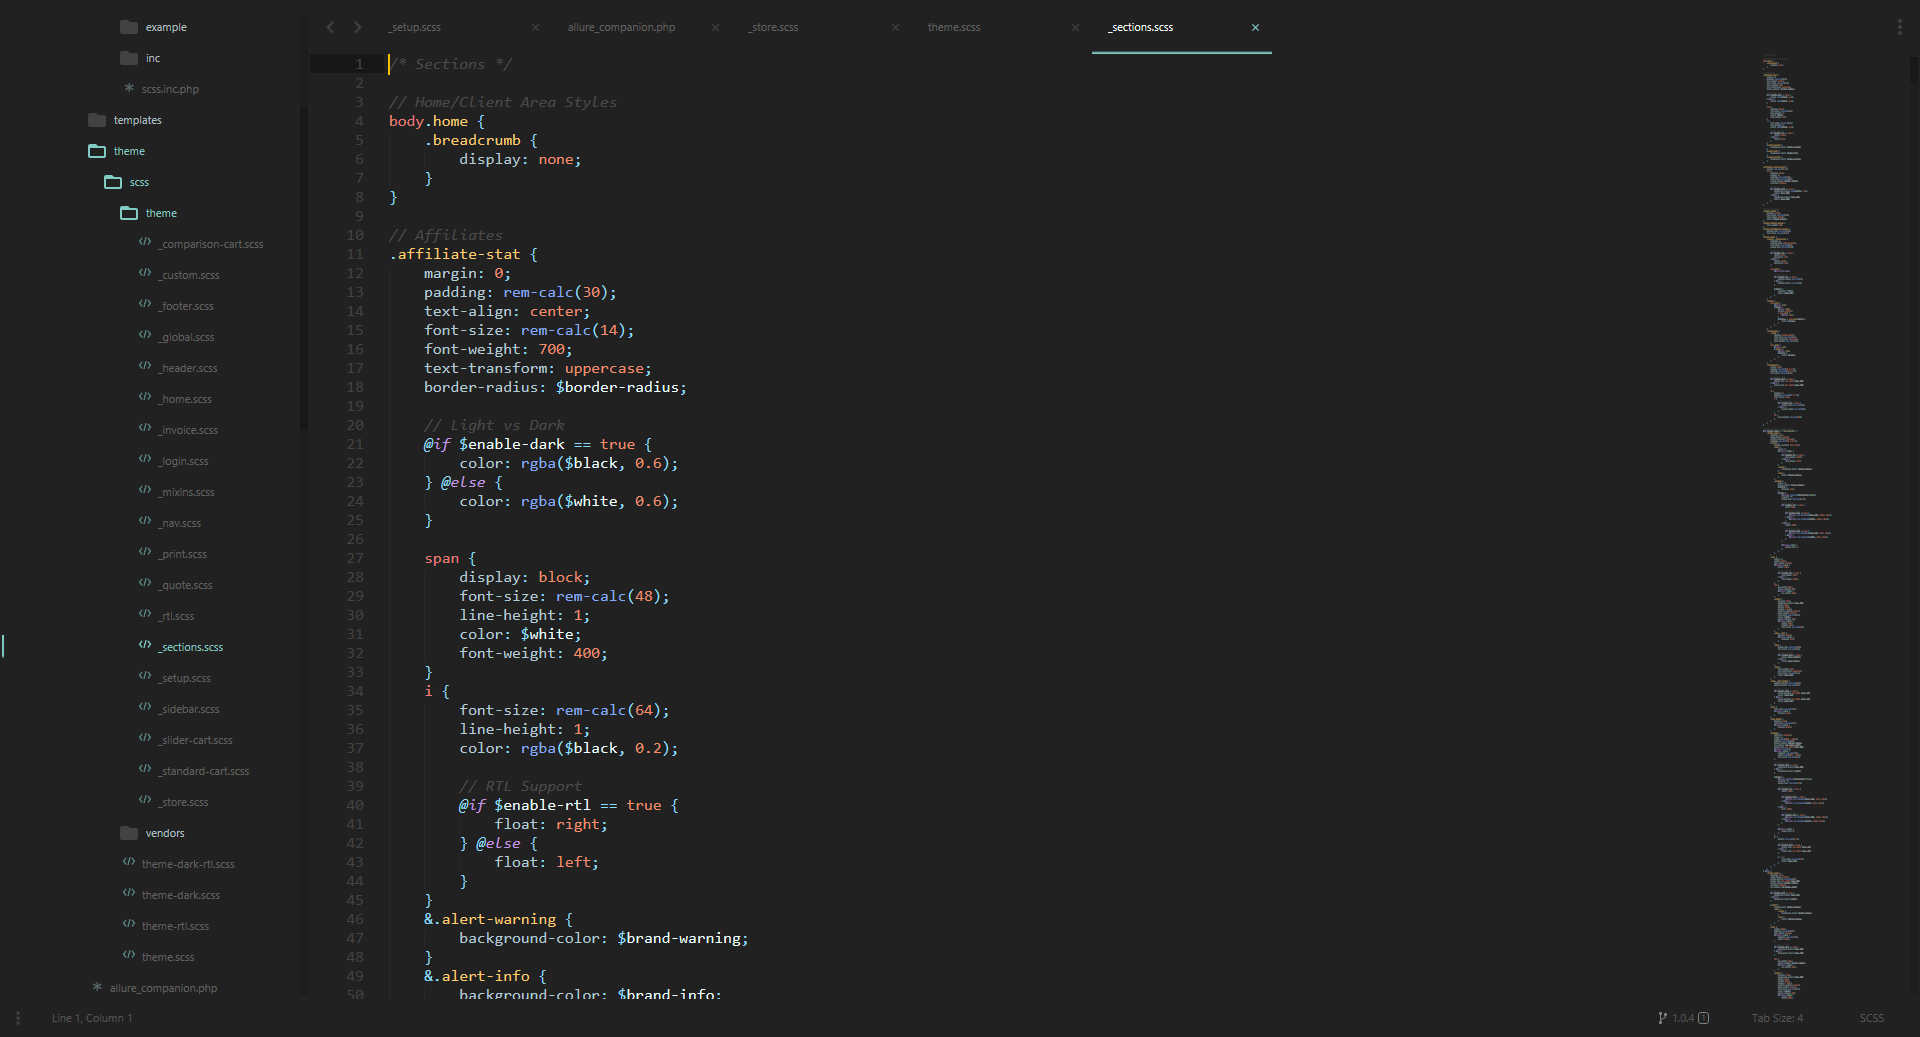Click '// Home/Client Area Styles' comment
This screenshot has width=1920, height=1037.
coord(503,102)
